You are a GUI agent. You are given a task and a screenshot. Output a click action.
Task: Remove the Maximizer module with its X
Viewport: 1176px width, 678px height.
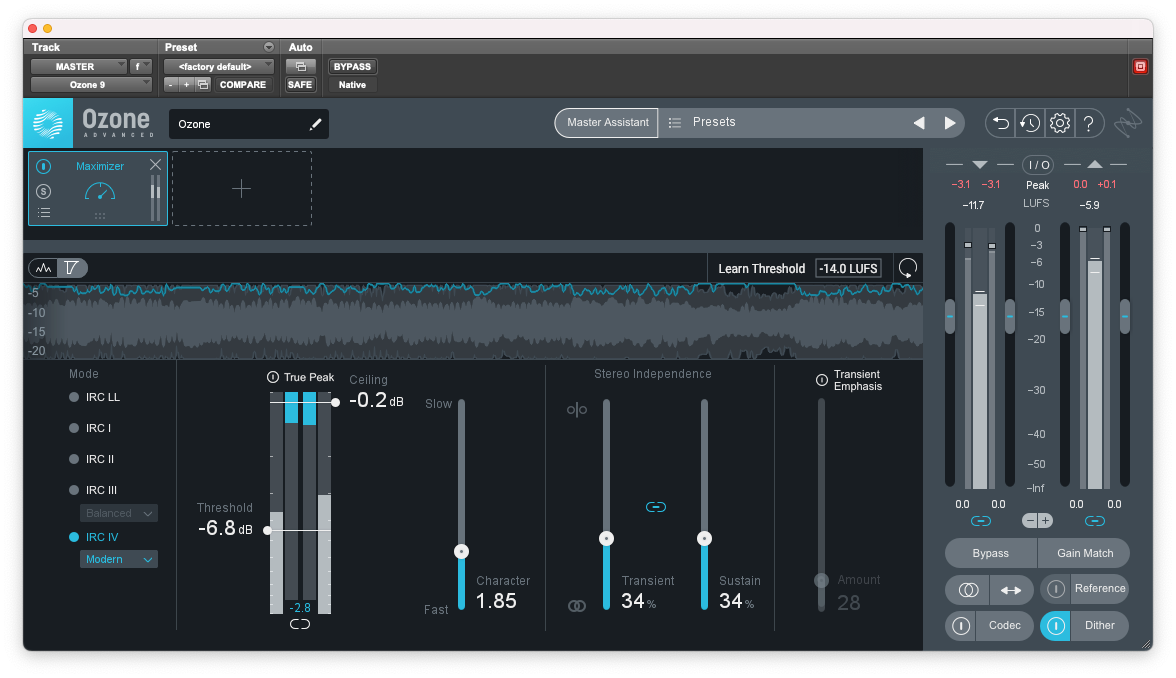155,164
